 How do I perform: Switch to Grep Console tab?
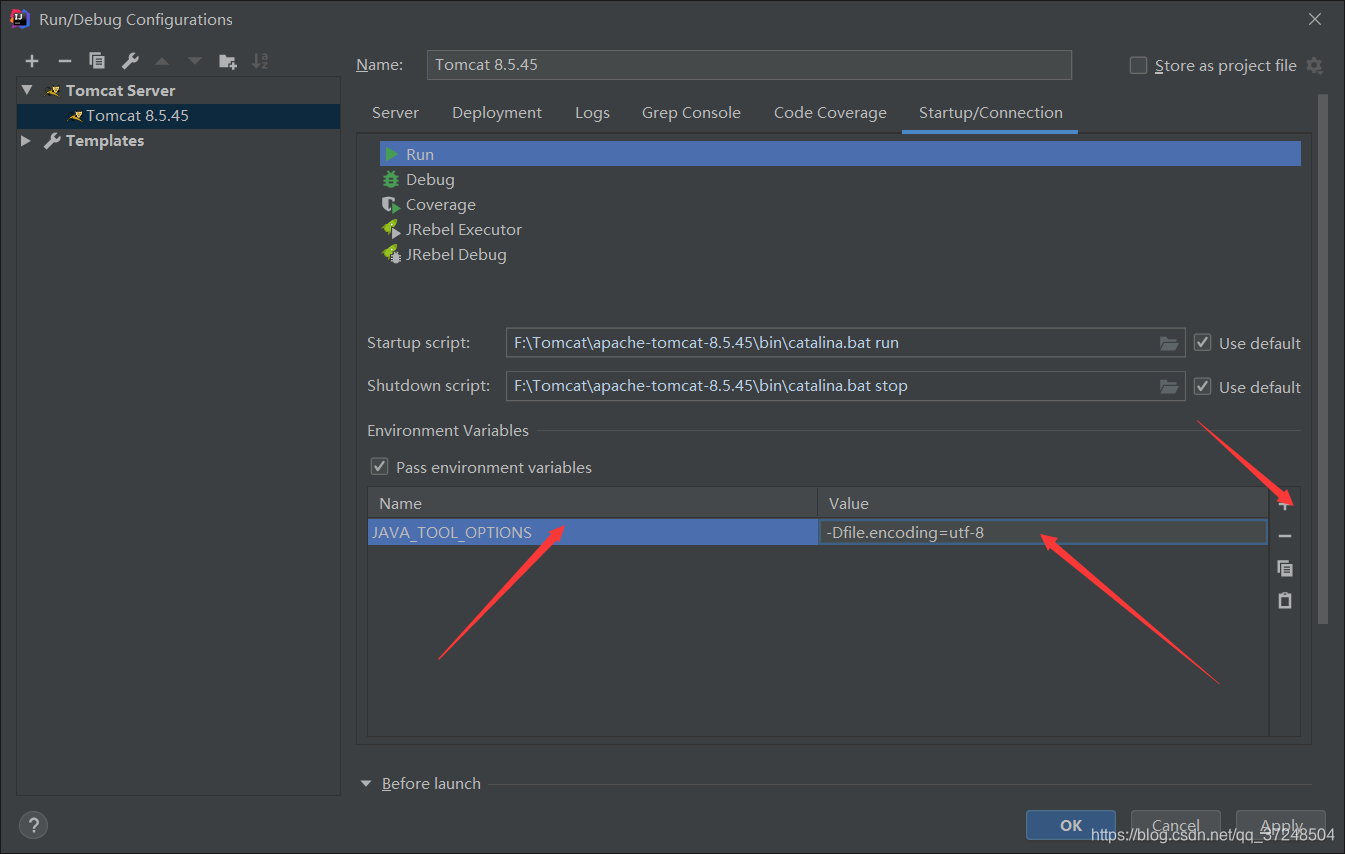(x=691, y=113)
